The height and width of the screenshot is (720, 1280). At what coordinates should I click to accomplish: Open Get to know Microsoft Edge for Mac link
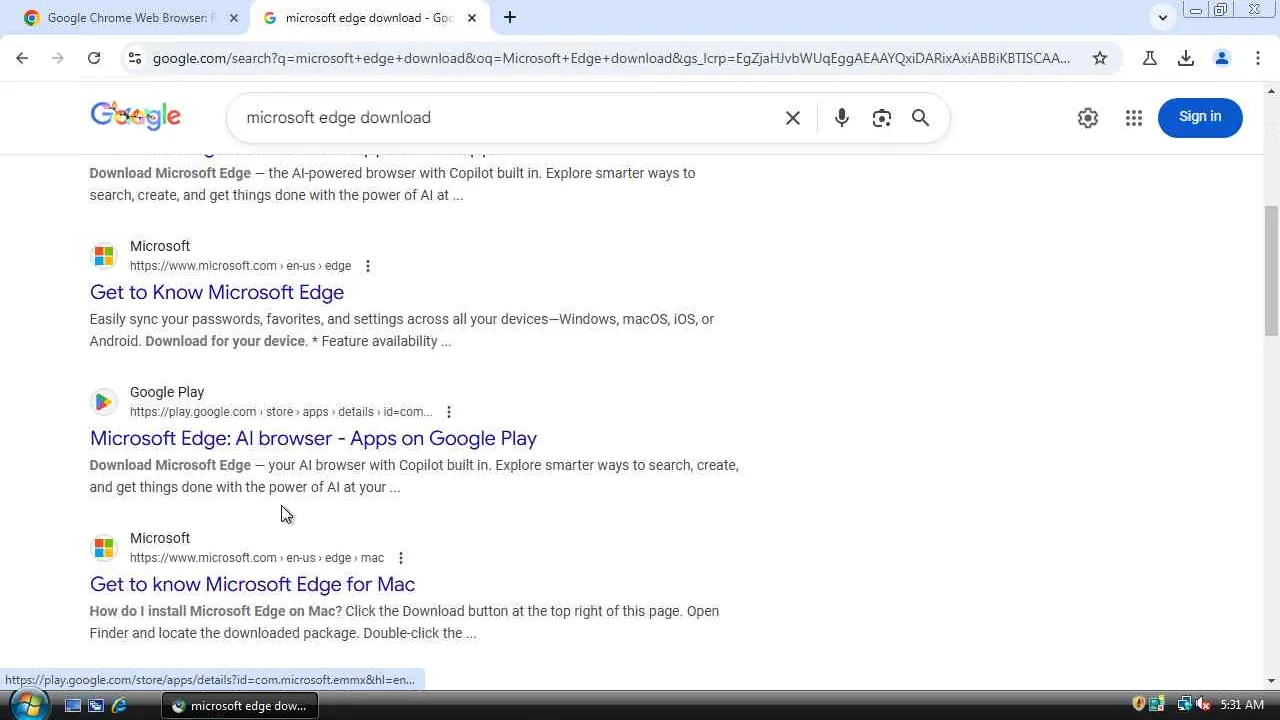click(252, 584)
